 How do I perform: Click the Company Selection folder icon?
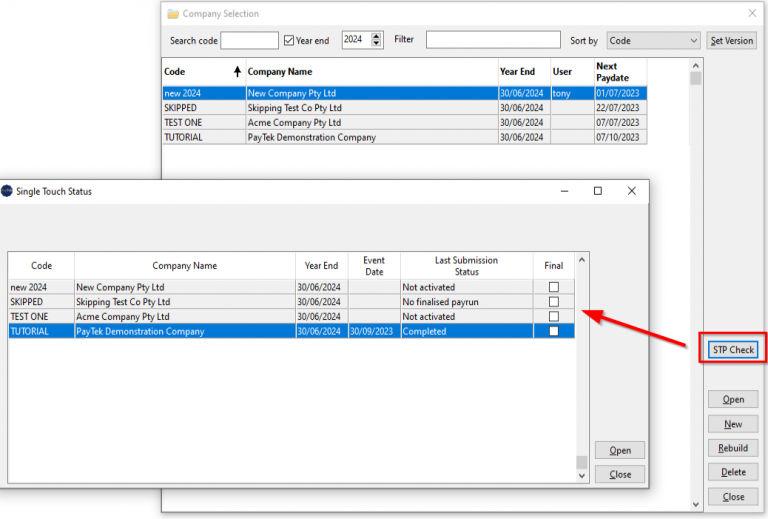click(173, 14)
